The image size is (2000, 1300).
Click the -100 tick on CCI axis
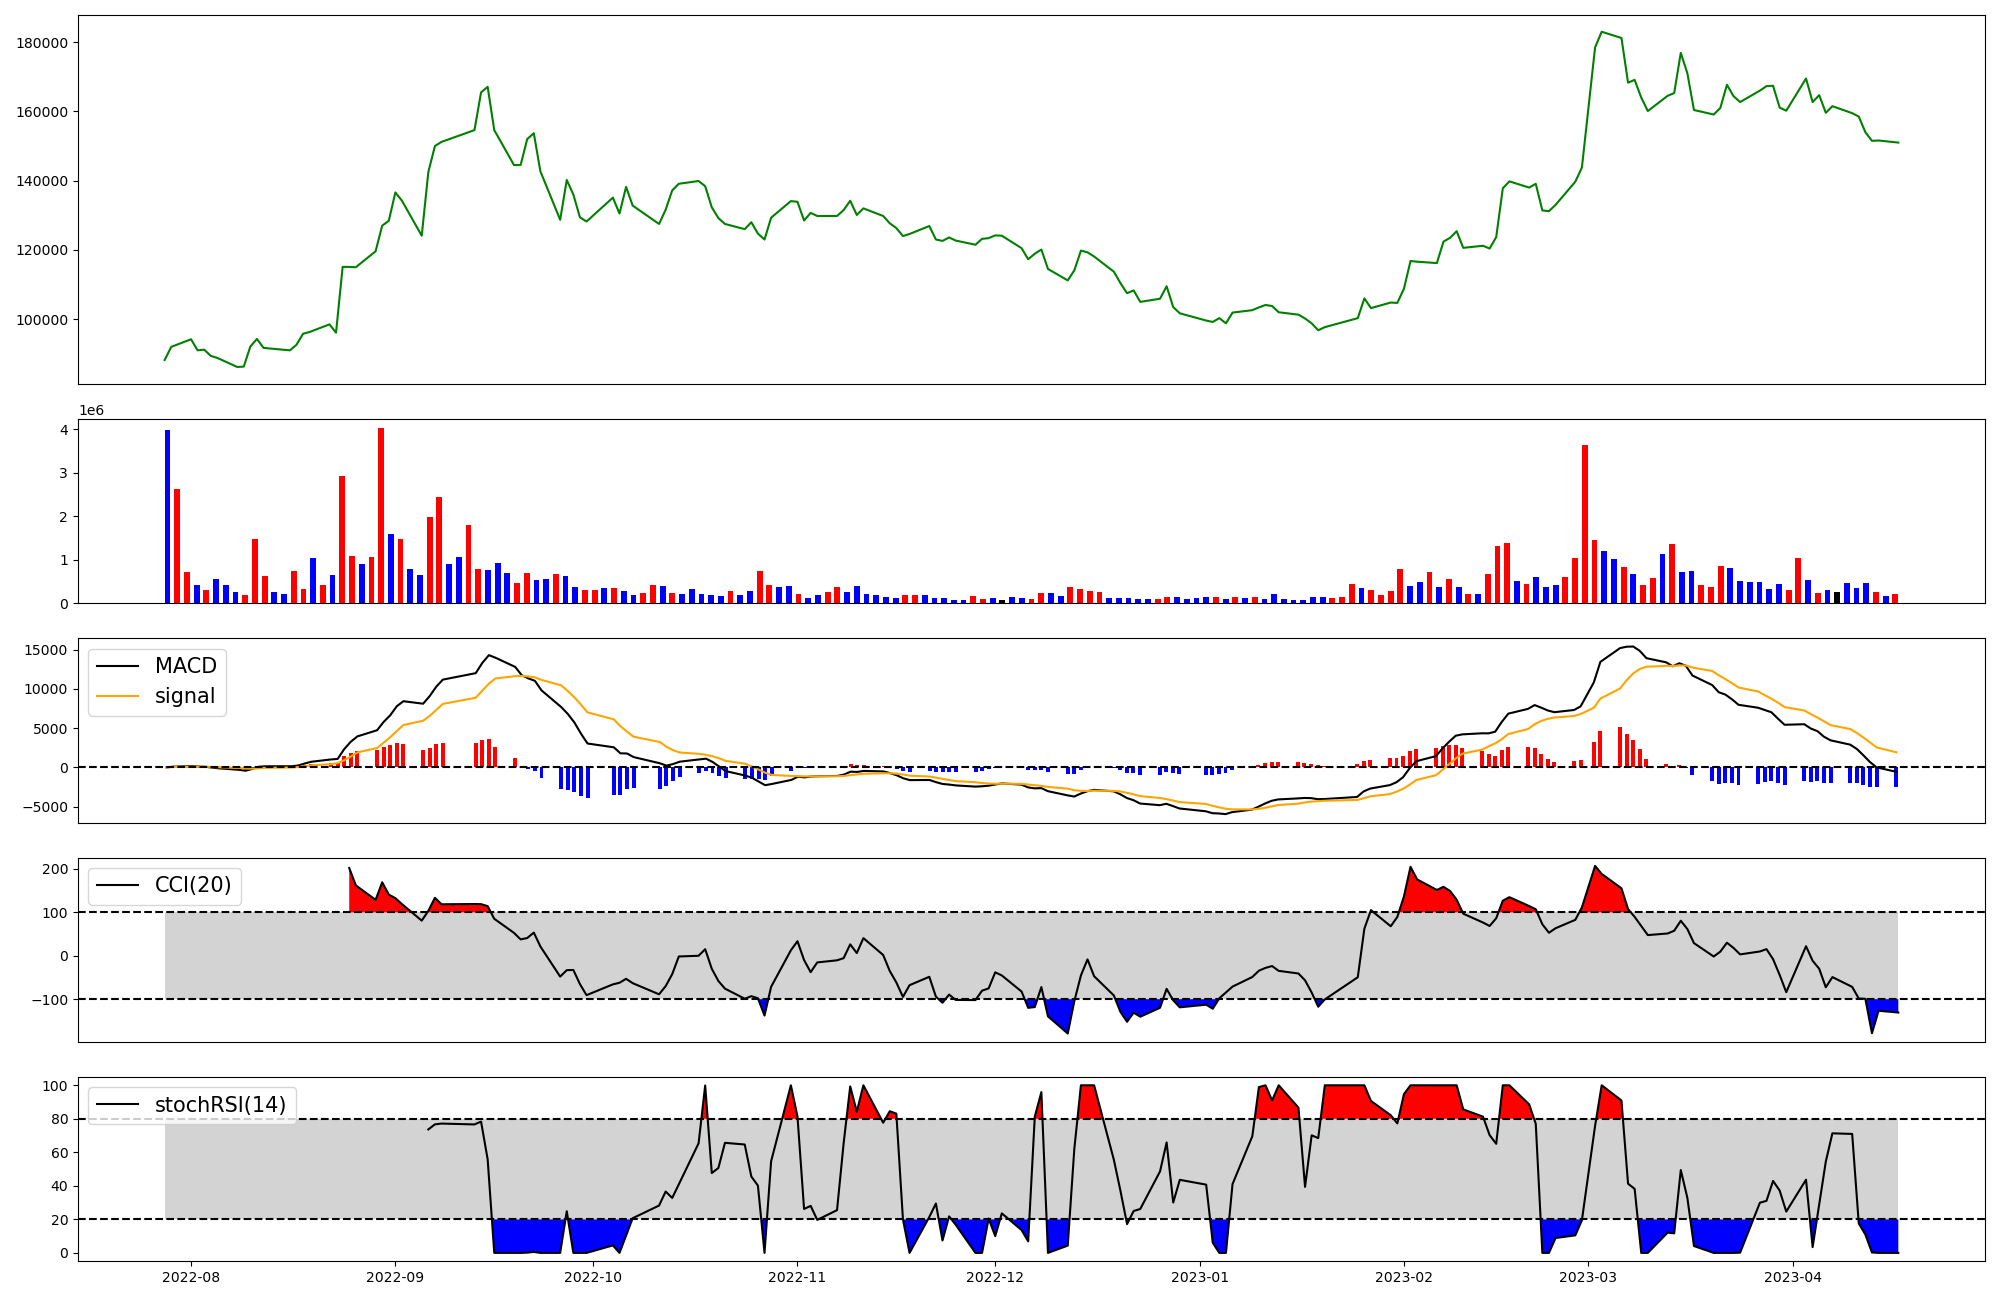pos(50,1000)
